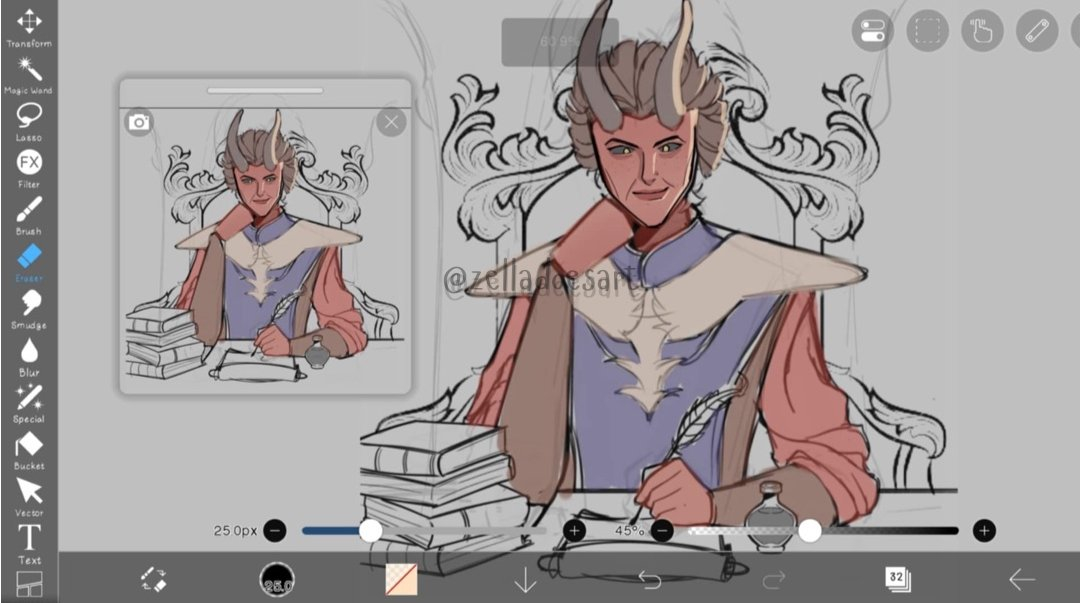The height and width of the screenshot is (603, 1080).
Task: Pick the Smudge tool
Action: coord(29,306)
